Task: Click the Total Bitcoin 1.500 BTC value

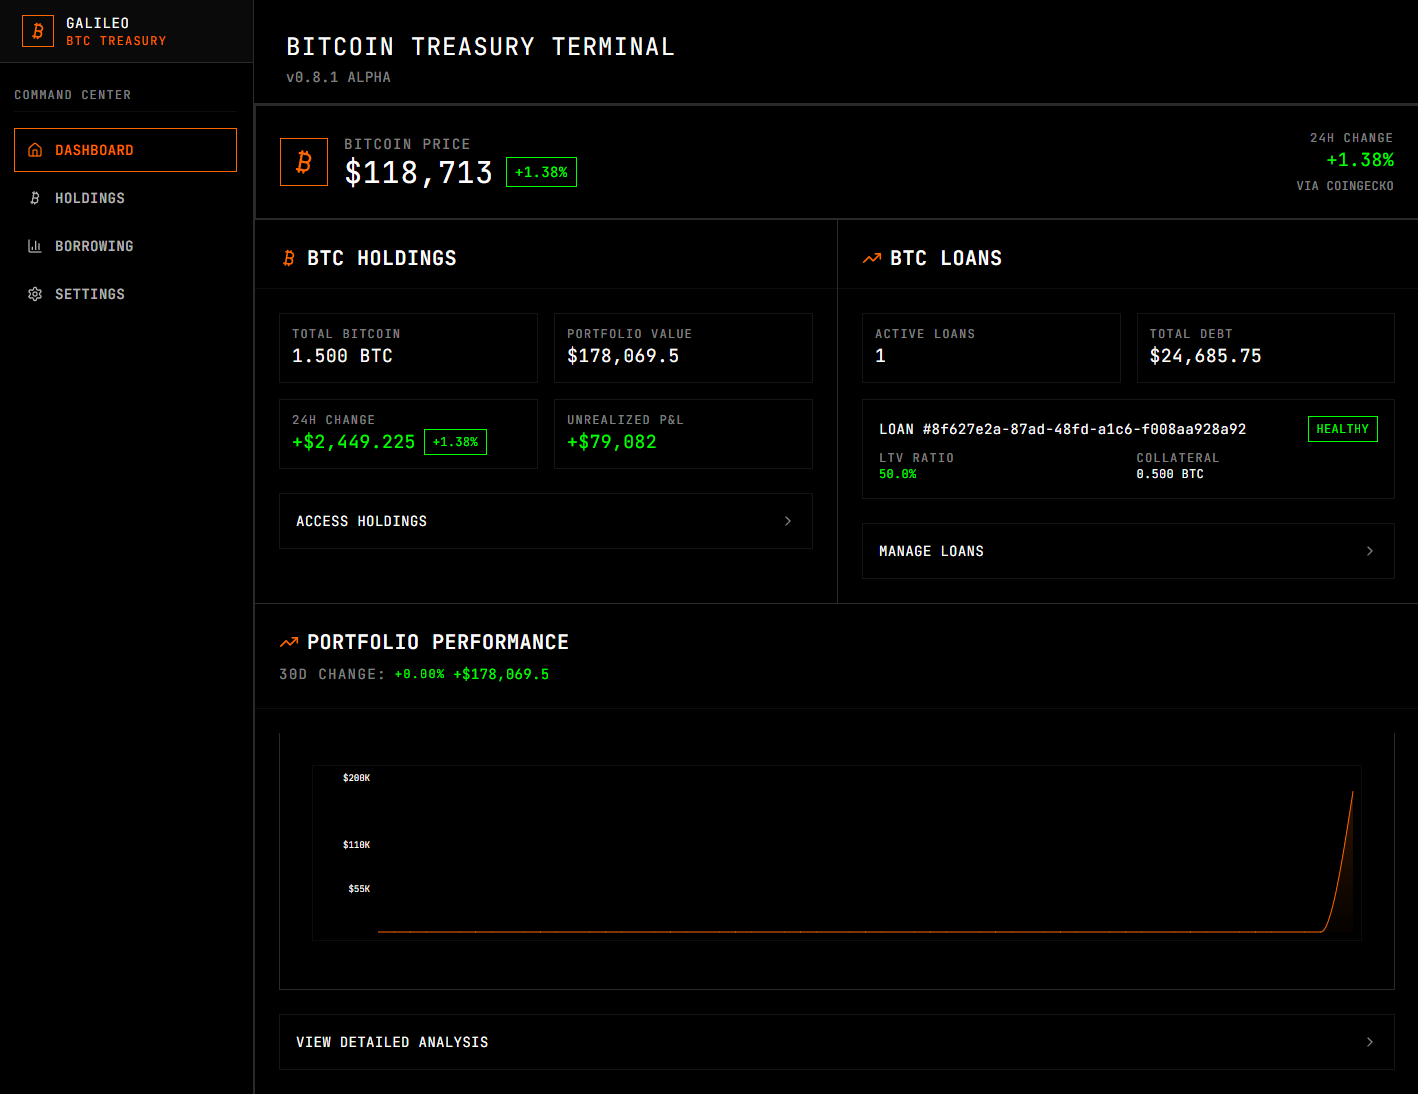Action: click(342, 356)
